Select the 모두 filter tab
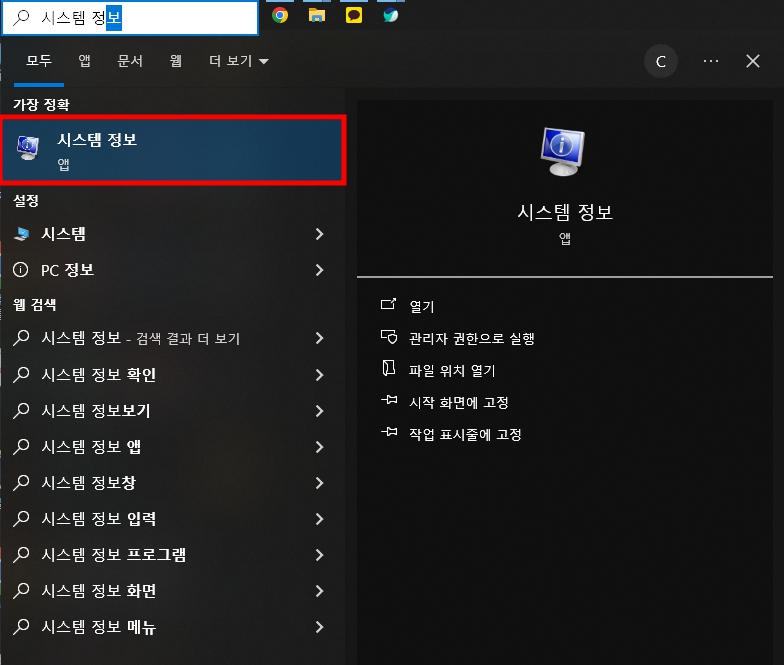The image size is (784, 665). (39, 61)
